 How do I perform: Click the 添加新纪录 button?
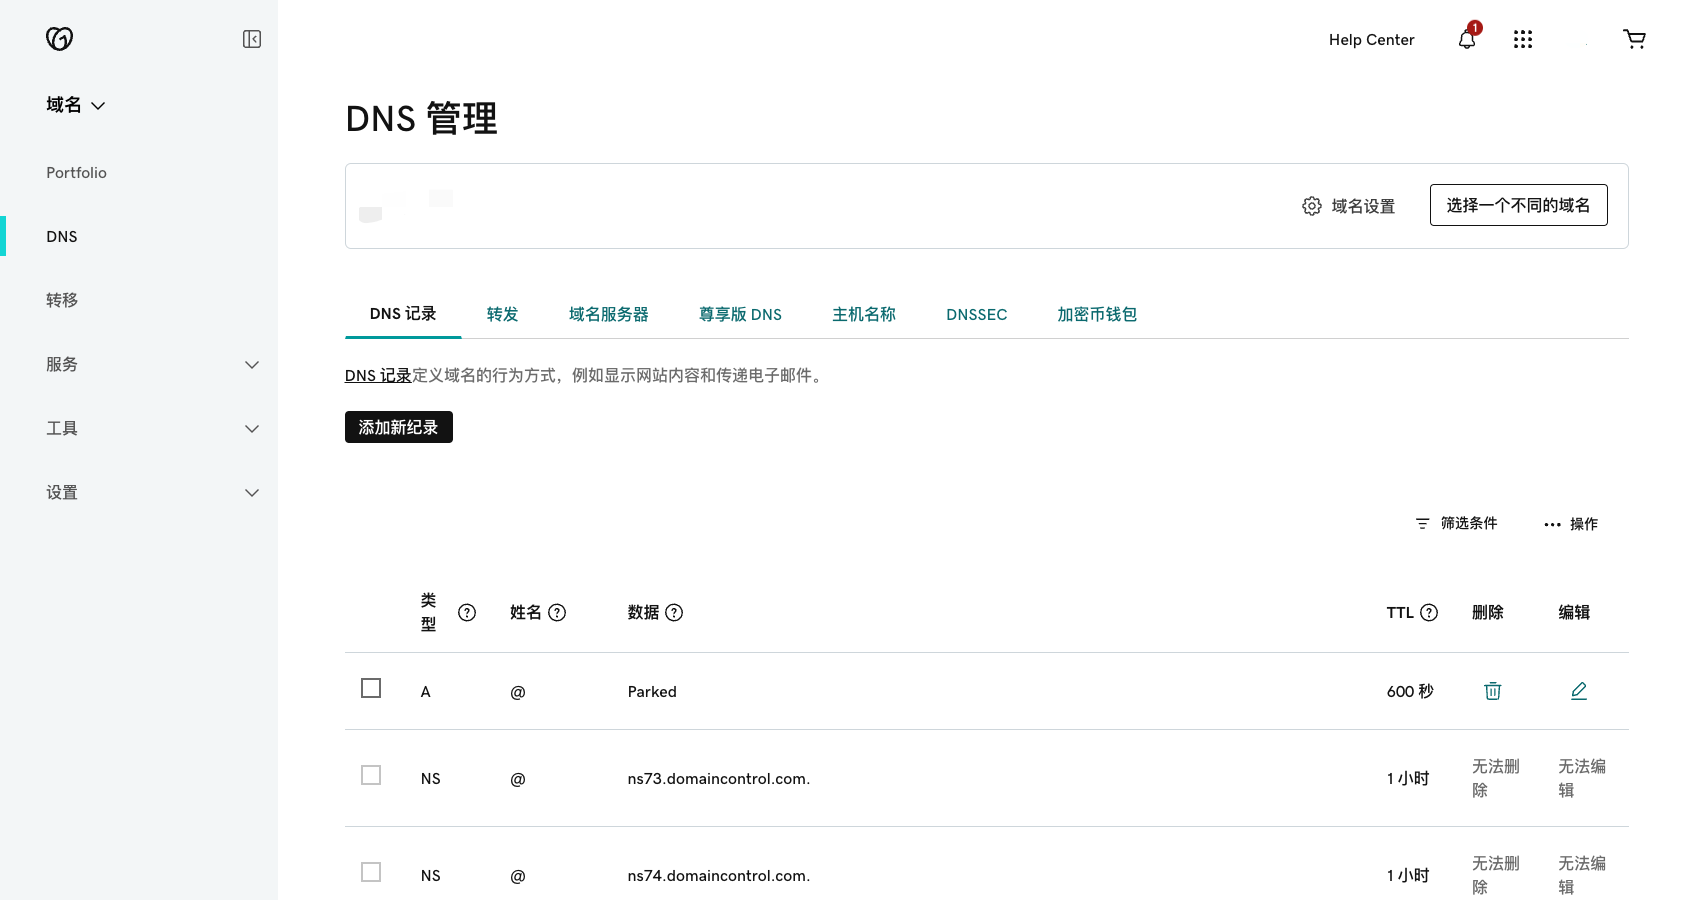[398, 428]
